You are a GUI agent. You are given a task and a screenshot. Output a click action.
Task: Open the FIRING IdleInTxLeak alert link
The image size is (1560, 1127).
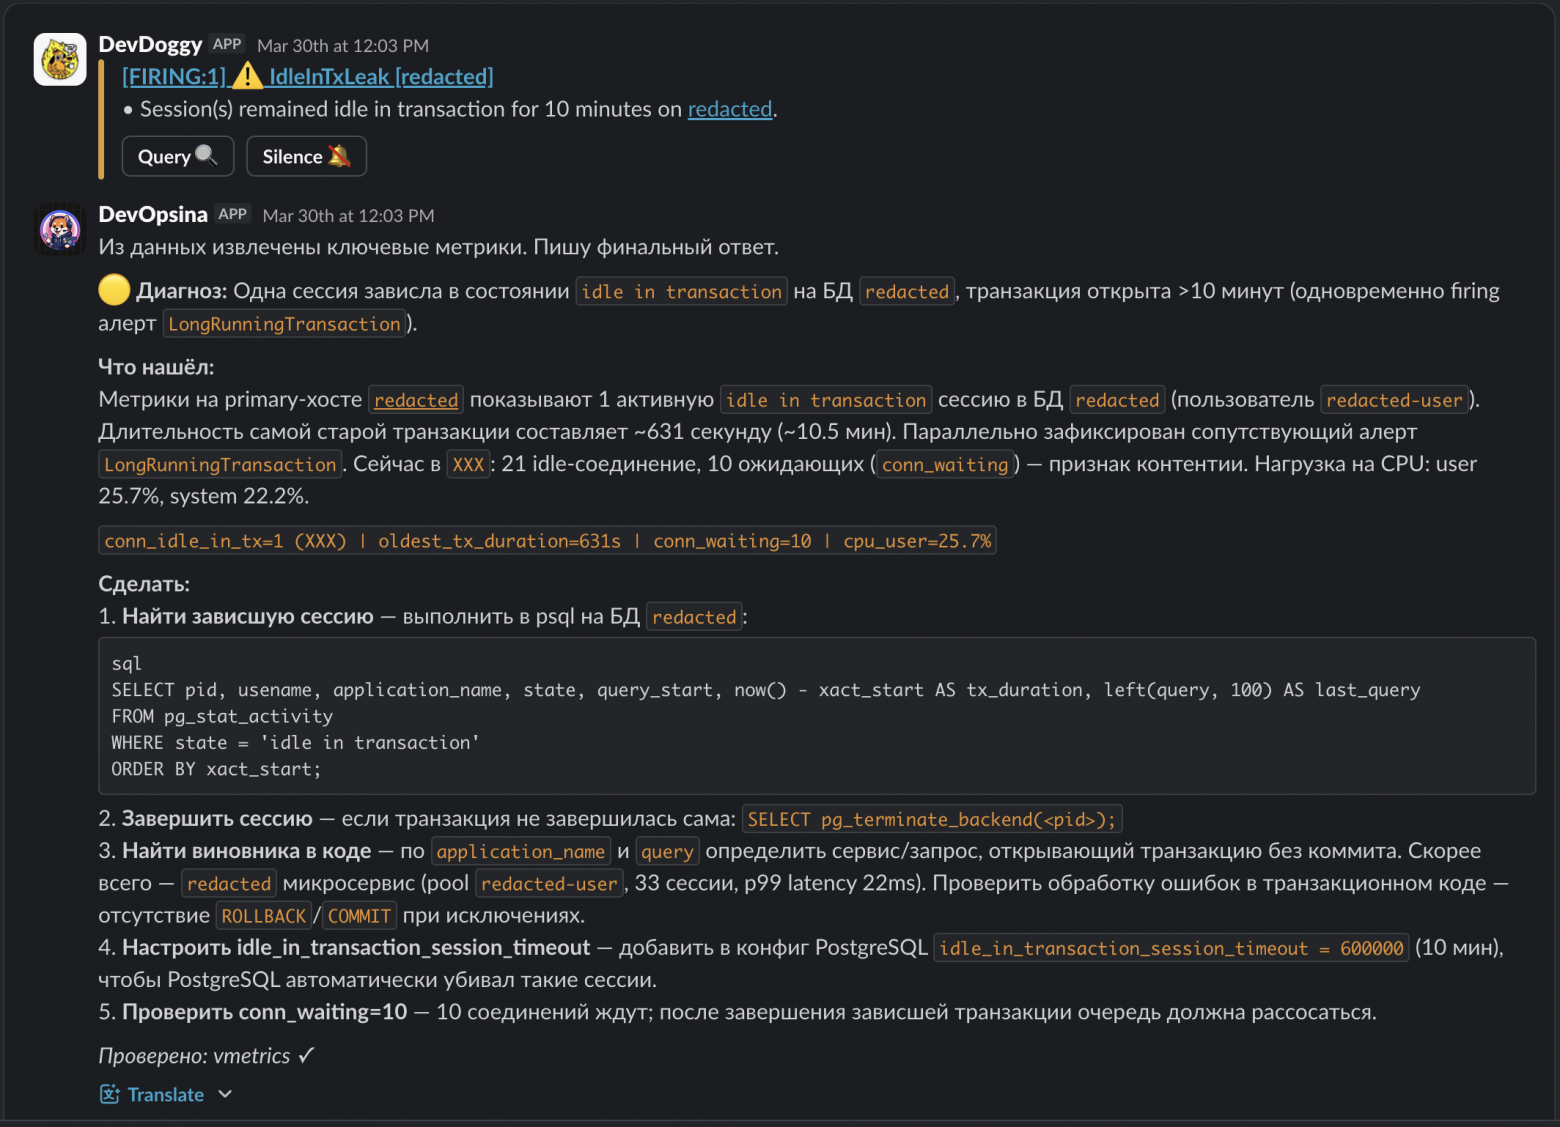(x=307, y=77)
